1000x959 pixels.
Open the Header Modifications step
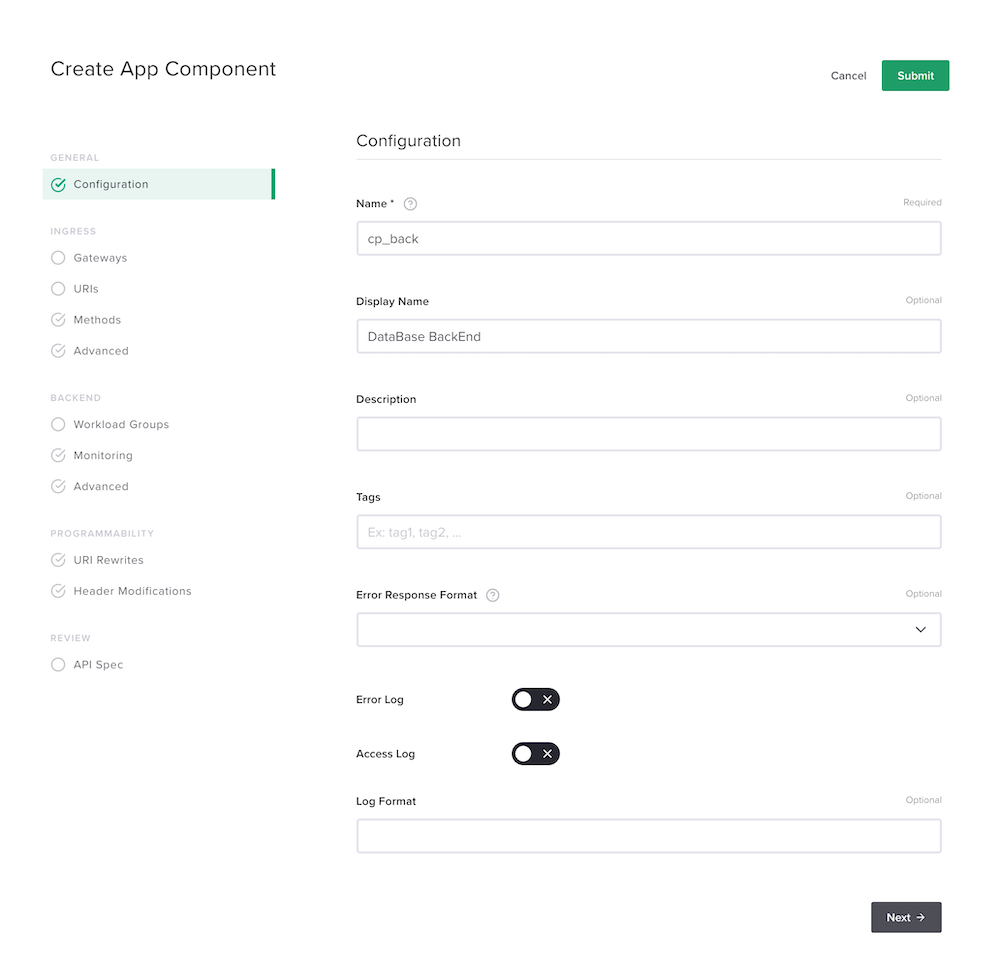point(132,591)
